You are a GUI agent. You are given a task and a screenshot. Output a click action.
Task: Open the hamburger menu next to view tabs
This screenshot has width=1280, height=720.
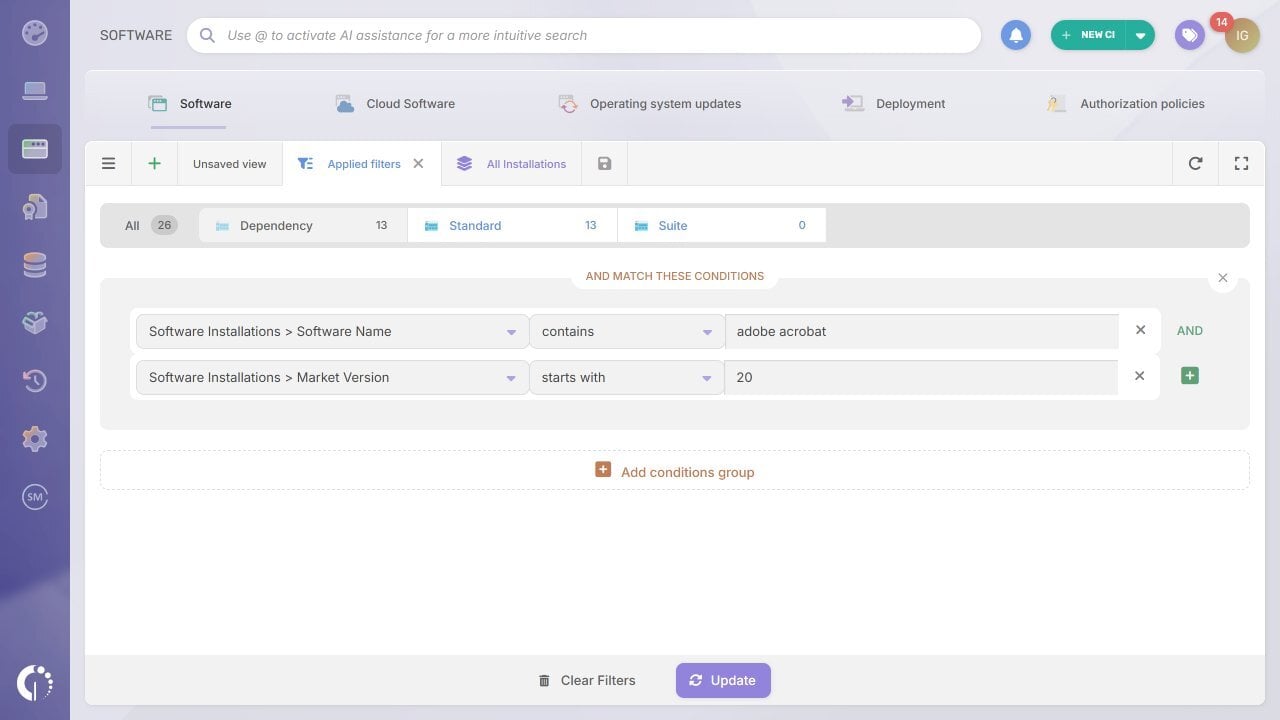pyautogui.click(x=108, y=163)
